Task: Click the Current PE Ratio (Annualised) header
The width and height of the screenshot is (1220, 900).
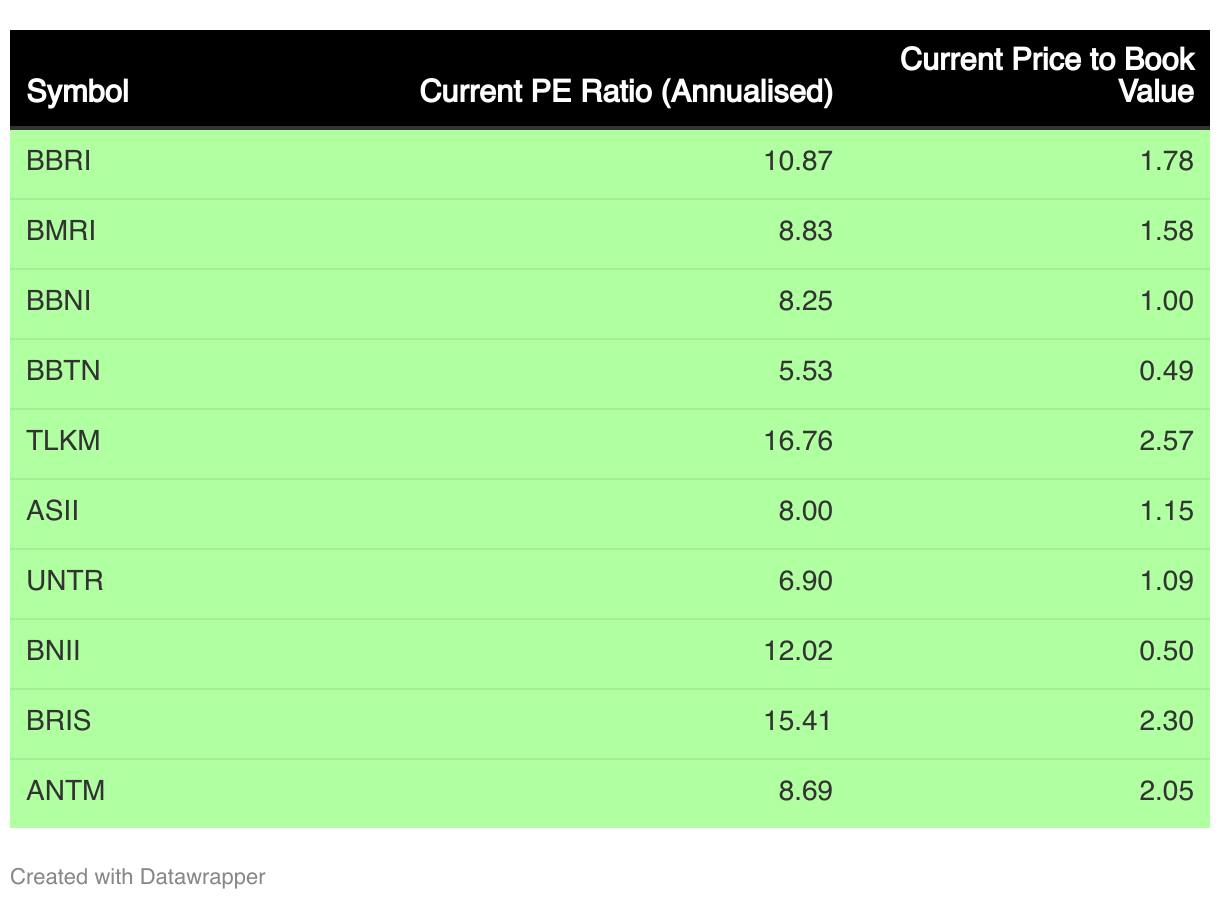Action: [626, 92]
